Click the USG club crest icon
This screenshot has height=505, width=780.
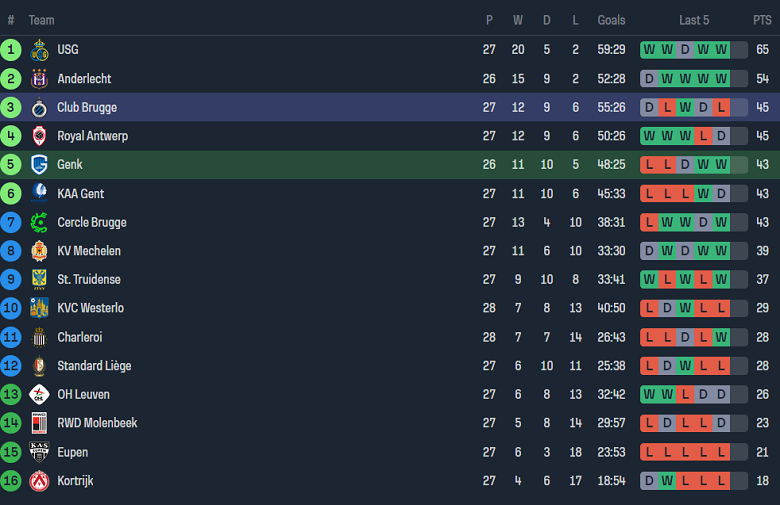[40, 50]
